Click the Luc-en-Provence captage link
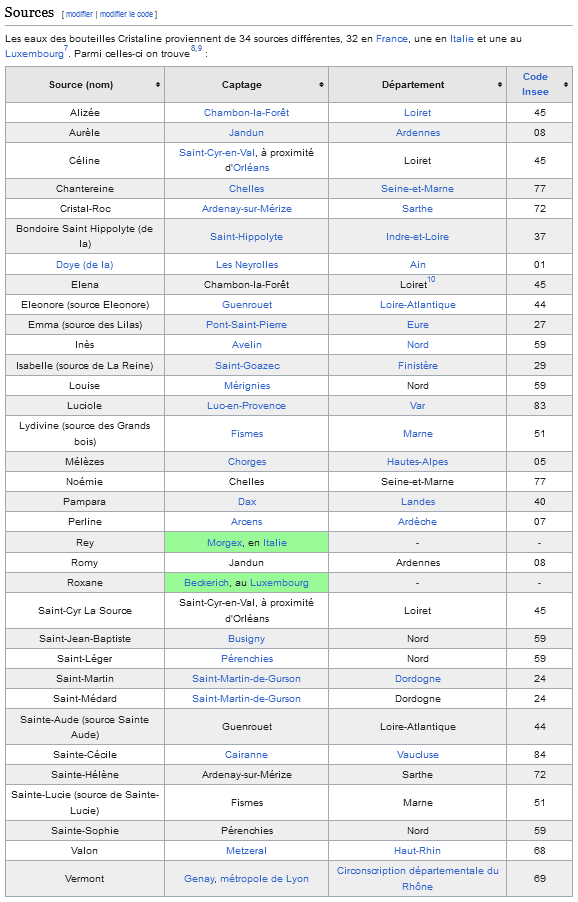This screenshot has width=578, height=902. click(x=246, y=406)
